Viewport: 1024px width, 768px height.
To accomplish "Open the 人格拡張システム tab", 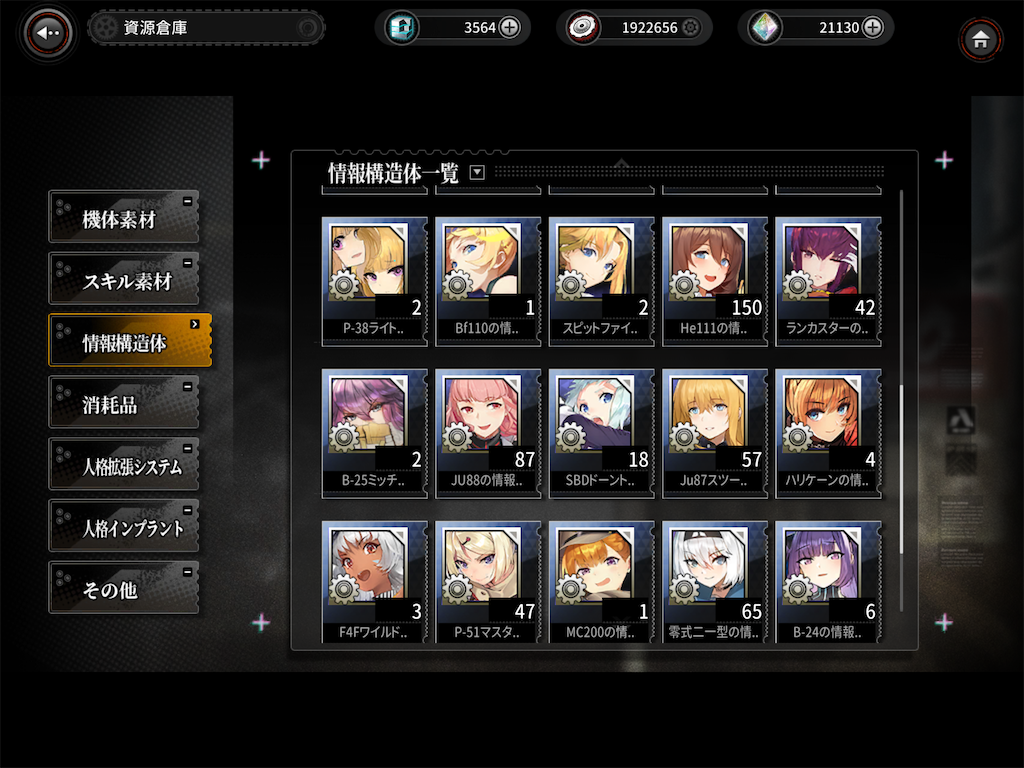I will (x=124, y=464).
